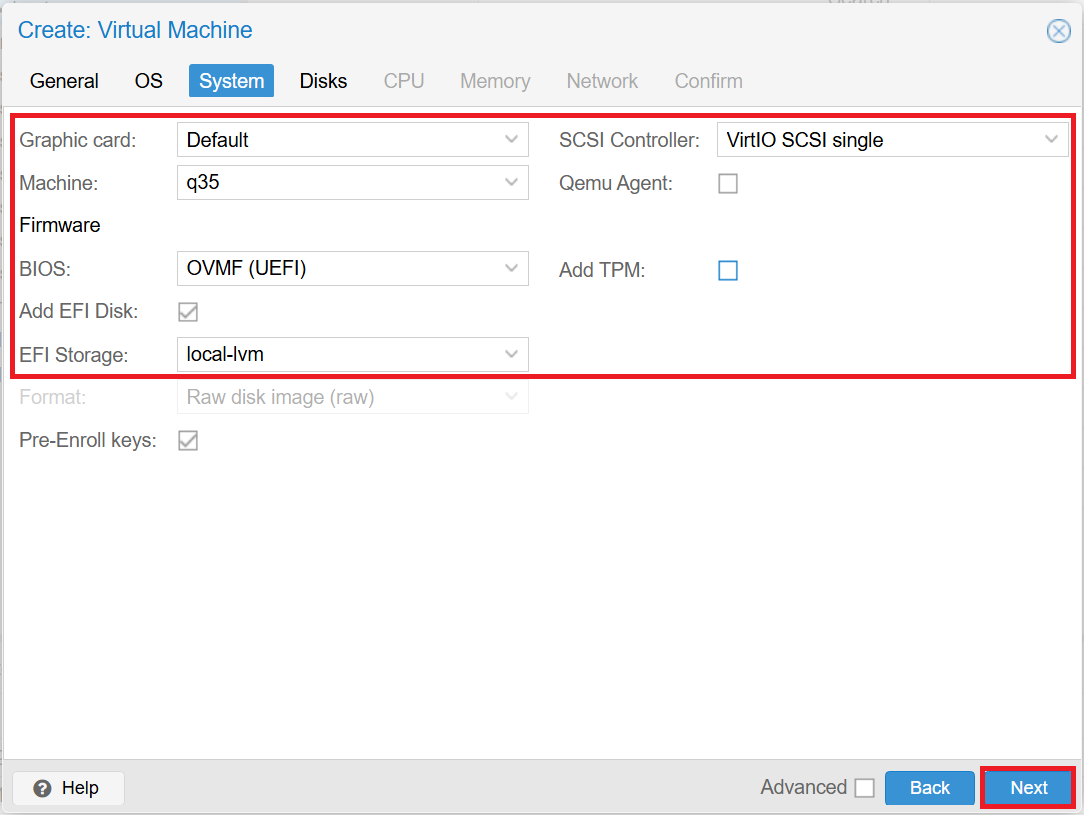Click the Back button
This screenshot has width=1084, height=815.
pos(929,787)
